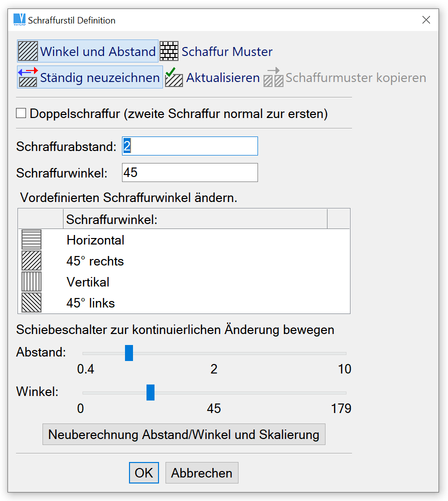
Task: Open the Schaffur Muster brick pattern icon
Action: click(x=169, y=51)
